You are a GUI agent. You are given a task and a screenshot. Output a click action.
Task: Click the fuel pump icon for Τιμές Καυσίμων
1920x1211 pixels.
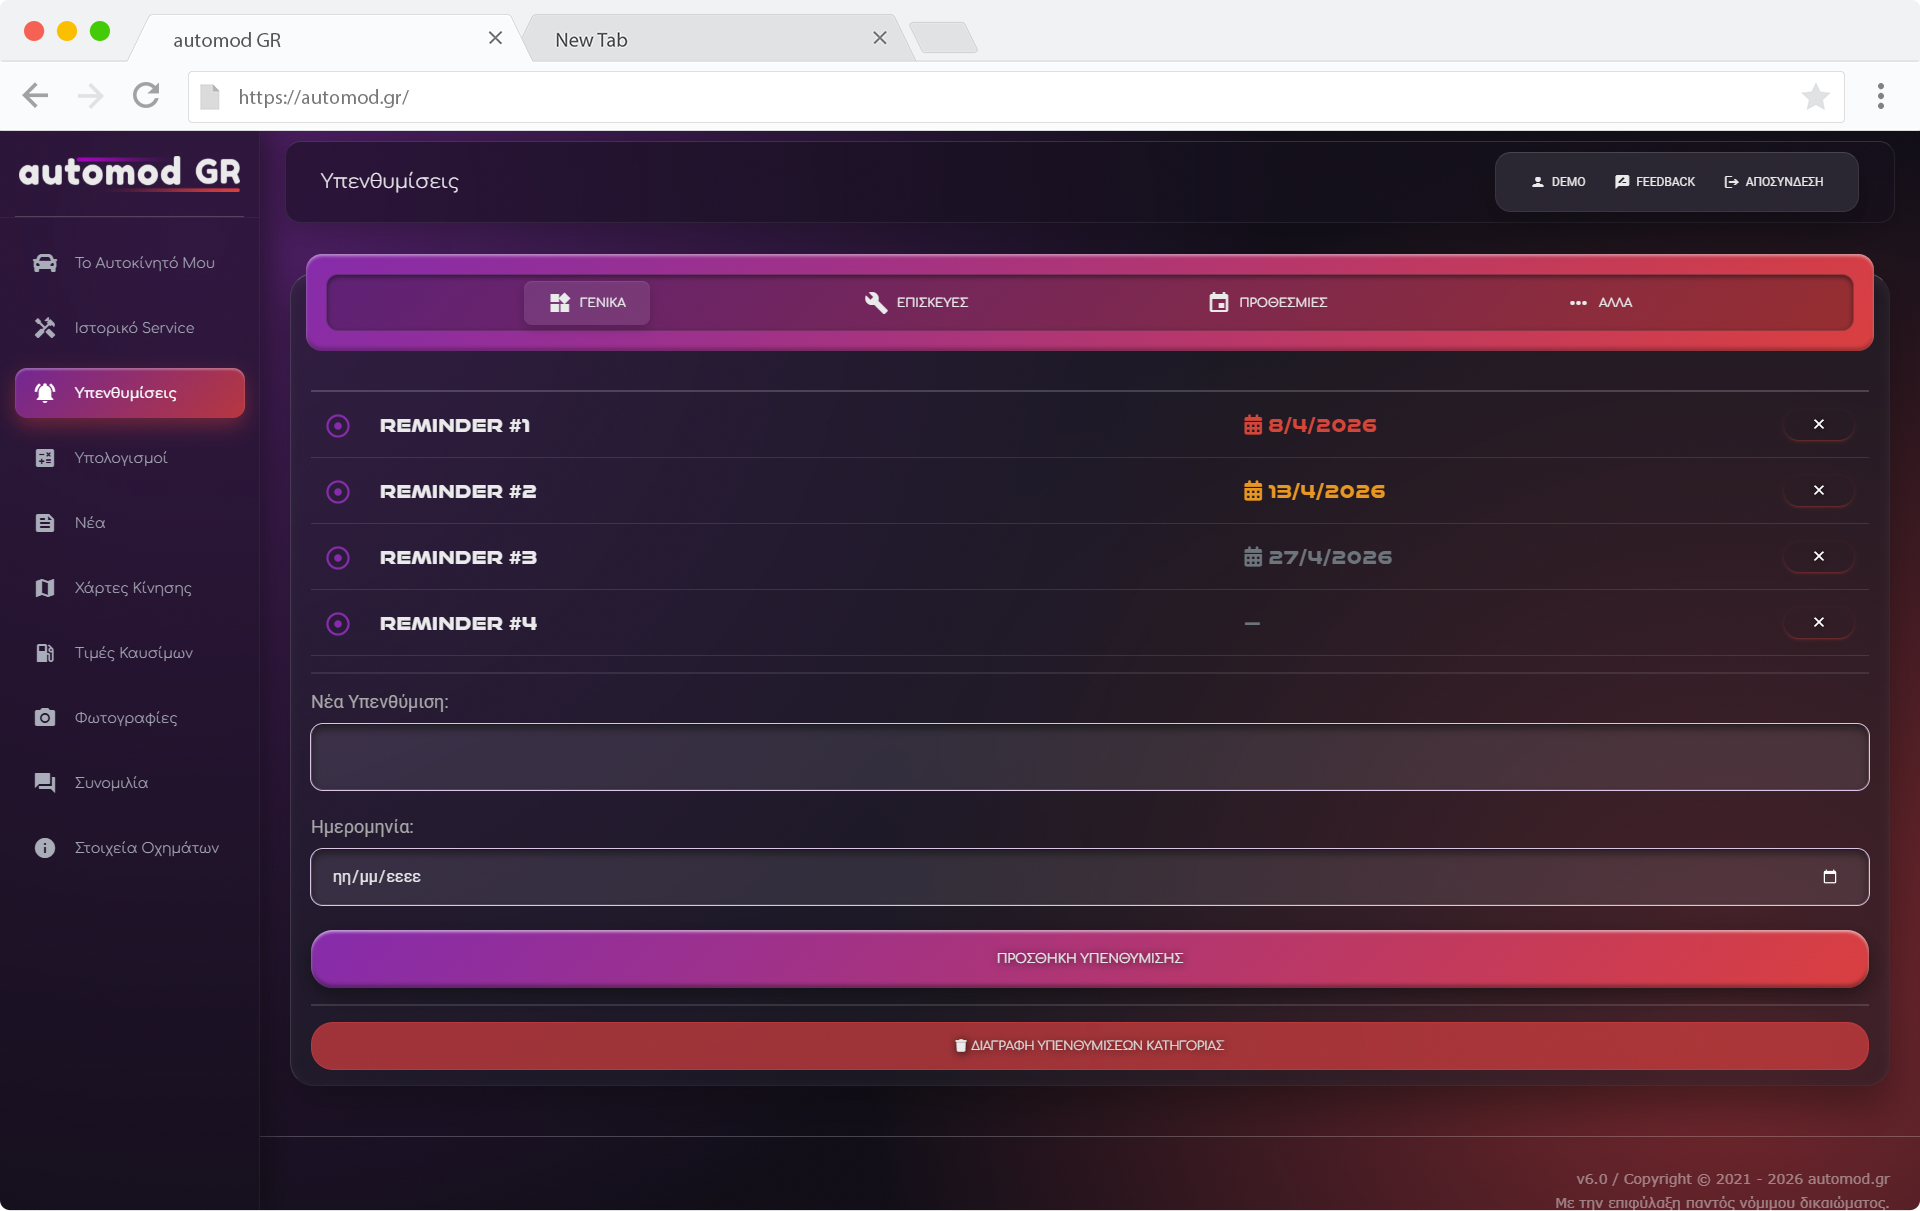click(45, 653)
